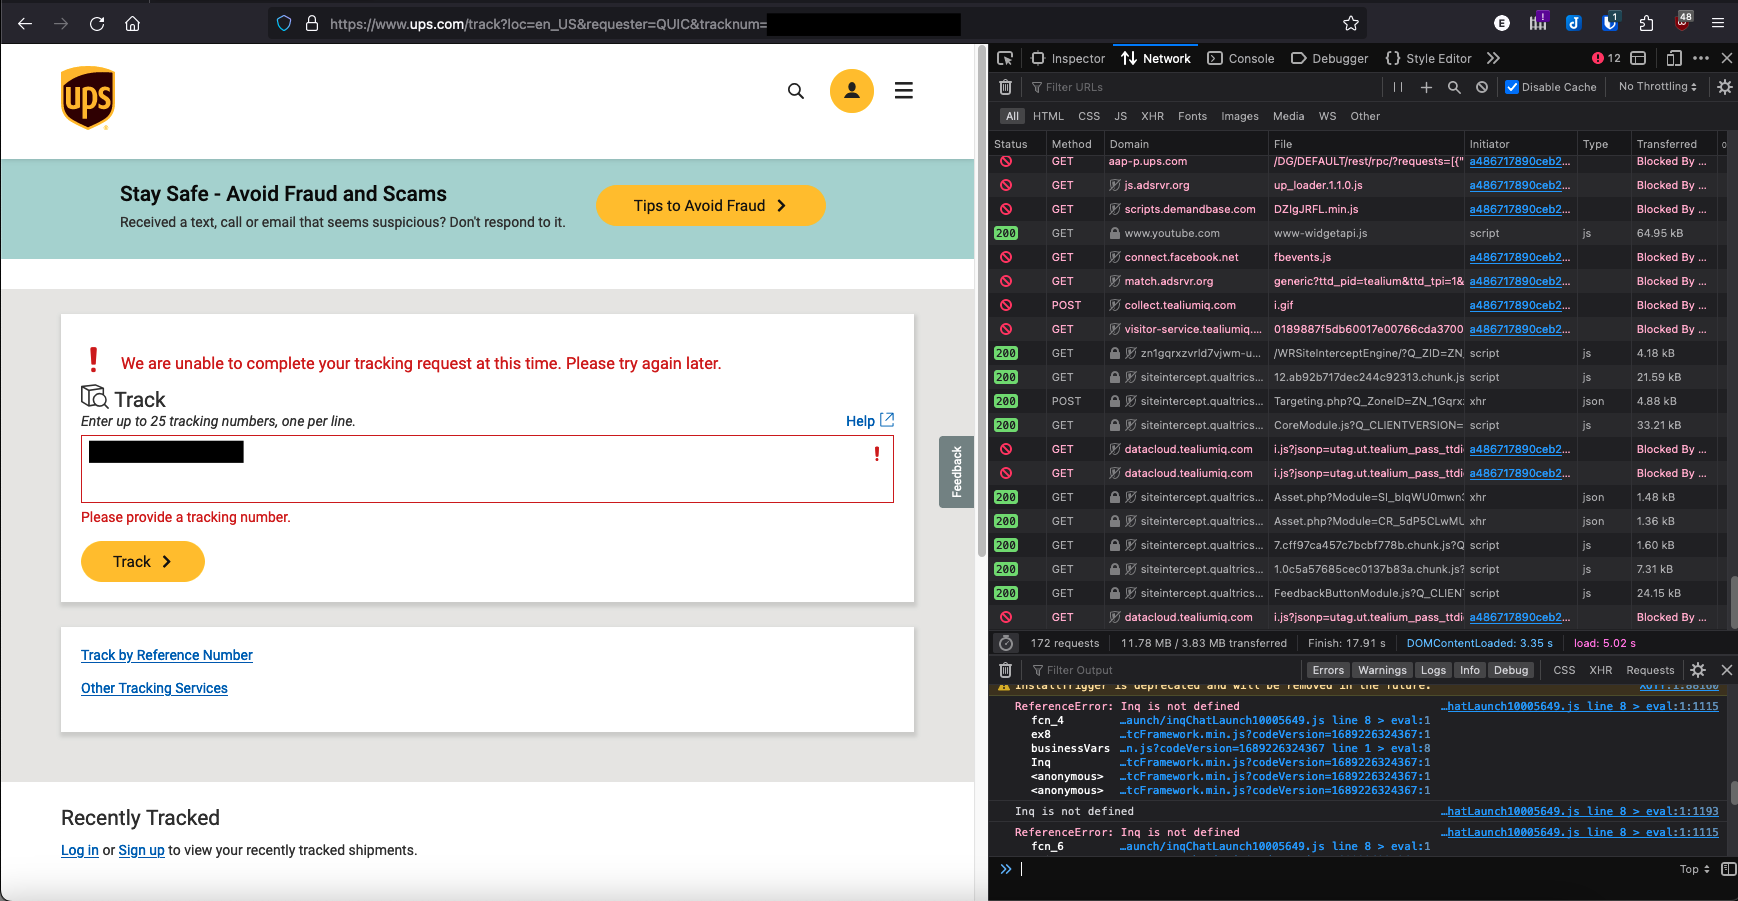1738x901 pixels.
Task: Select the pick-element inspector icon in DevTools
Action: coord(1005,58)
